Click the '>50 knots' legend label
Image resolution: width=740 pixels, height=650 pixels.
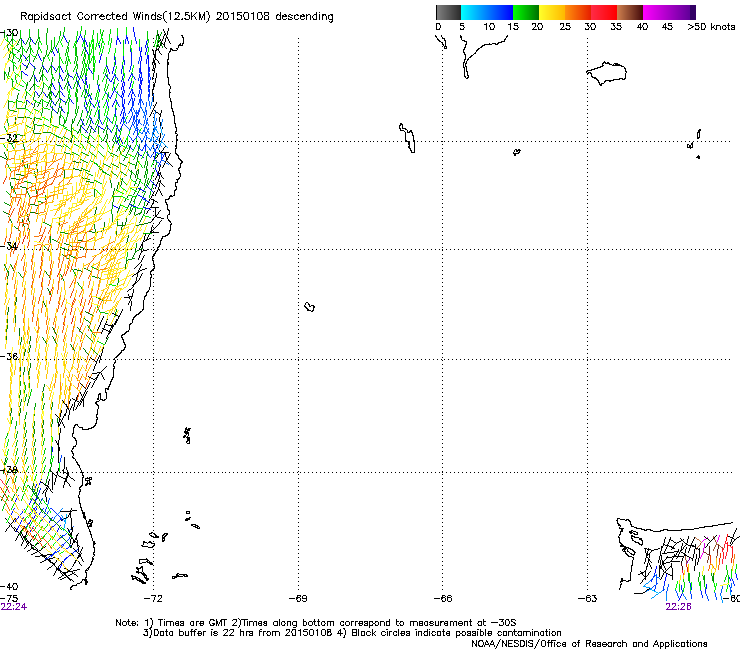(x=711, y=27)
